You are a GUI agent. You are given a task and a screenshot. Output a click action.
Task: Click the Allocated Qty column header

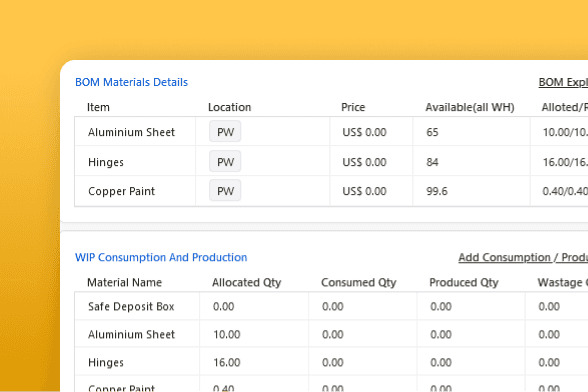[x=246, y=282]
